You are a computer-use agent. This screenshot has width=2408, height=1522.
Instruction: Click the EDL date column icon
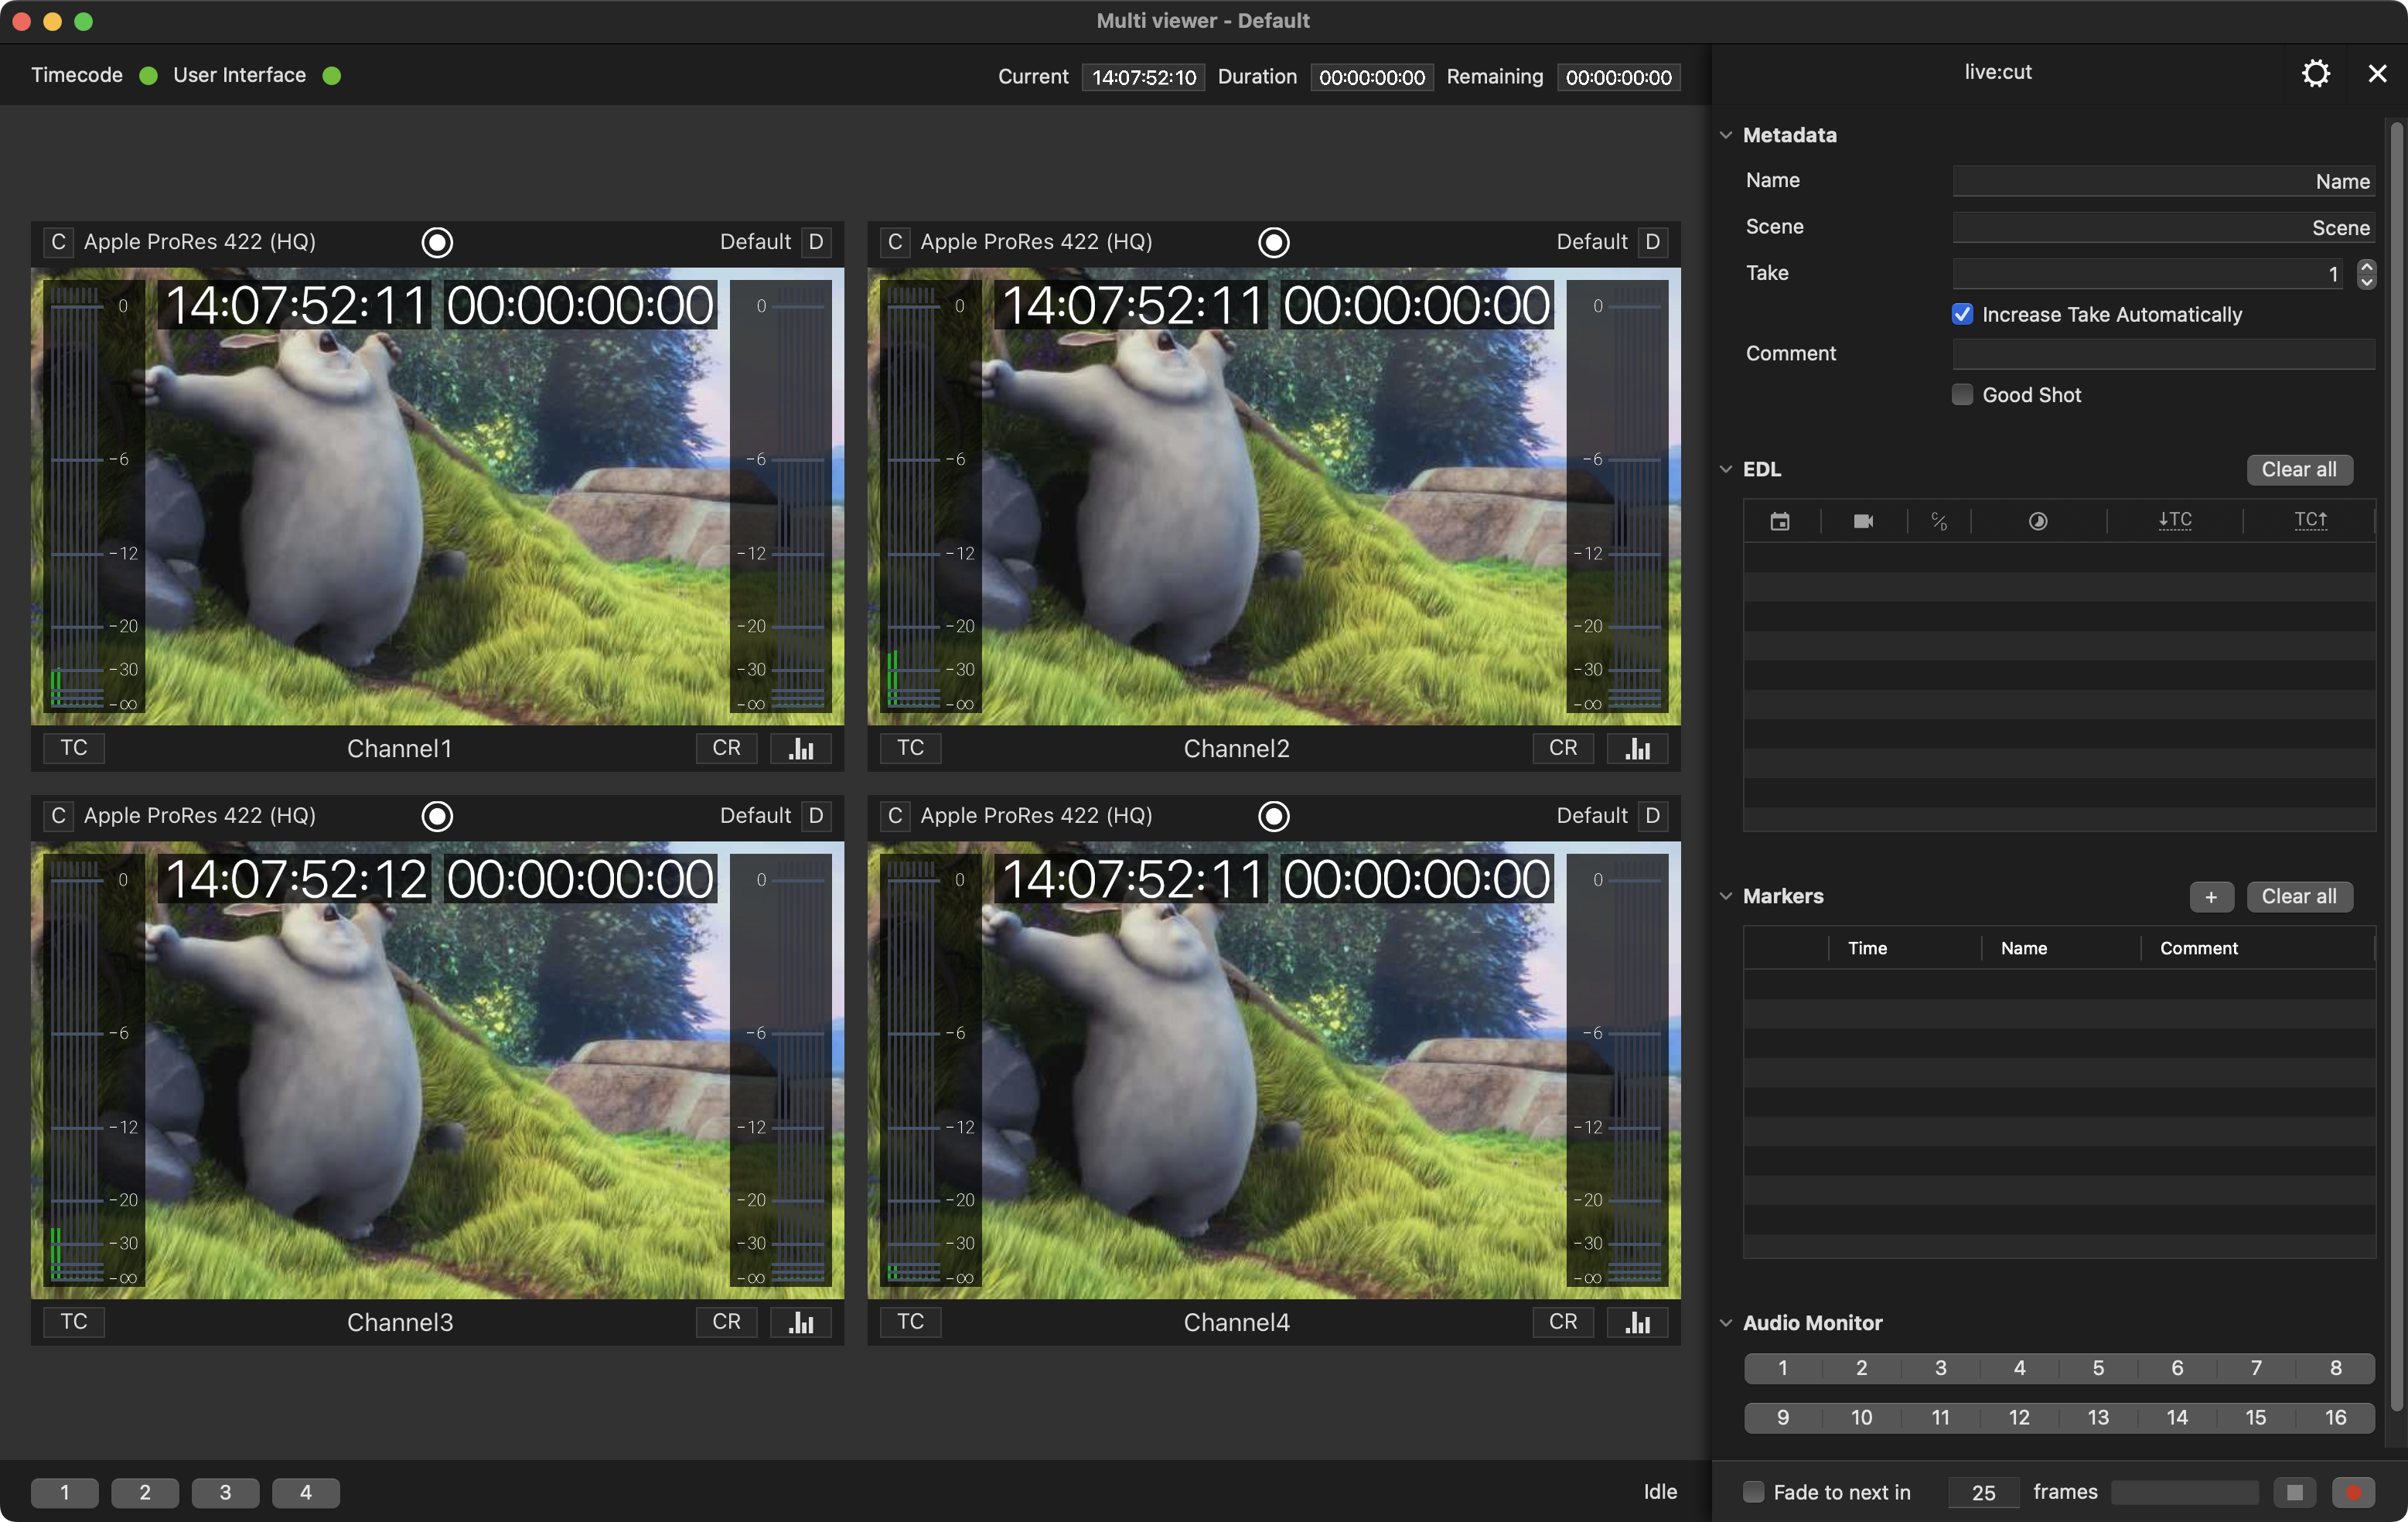tap(1780, 521)
